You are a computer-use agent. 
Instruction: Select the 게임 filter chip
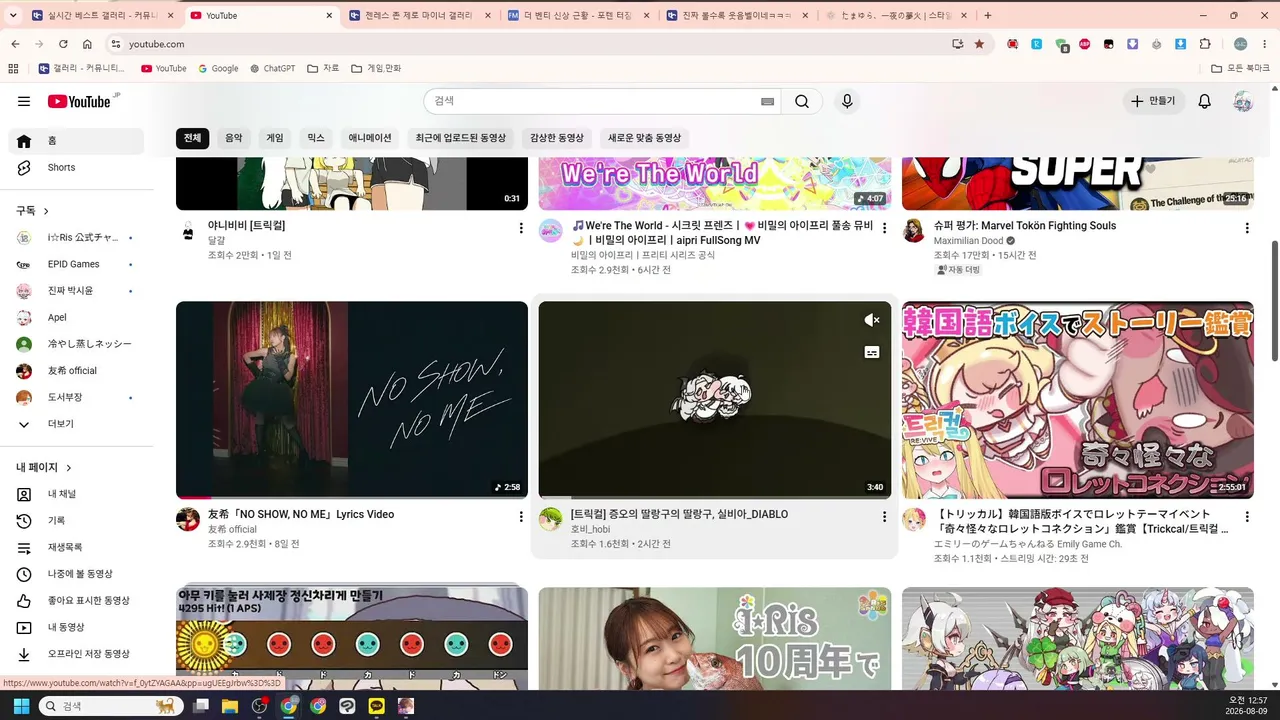pyautogui.click(x=275, y=138)
